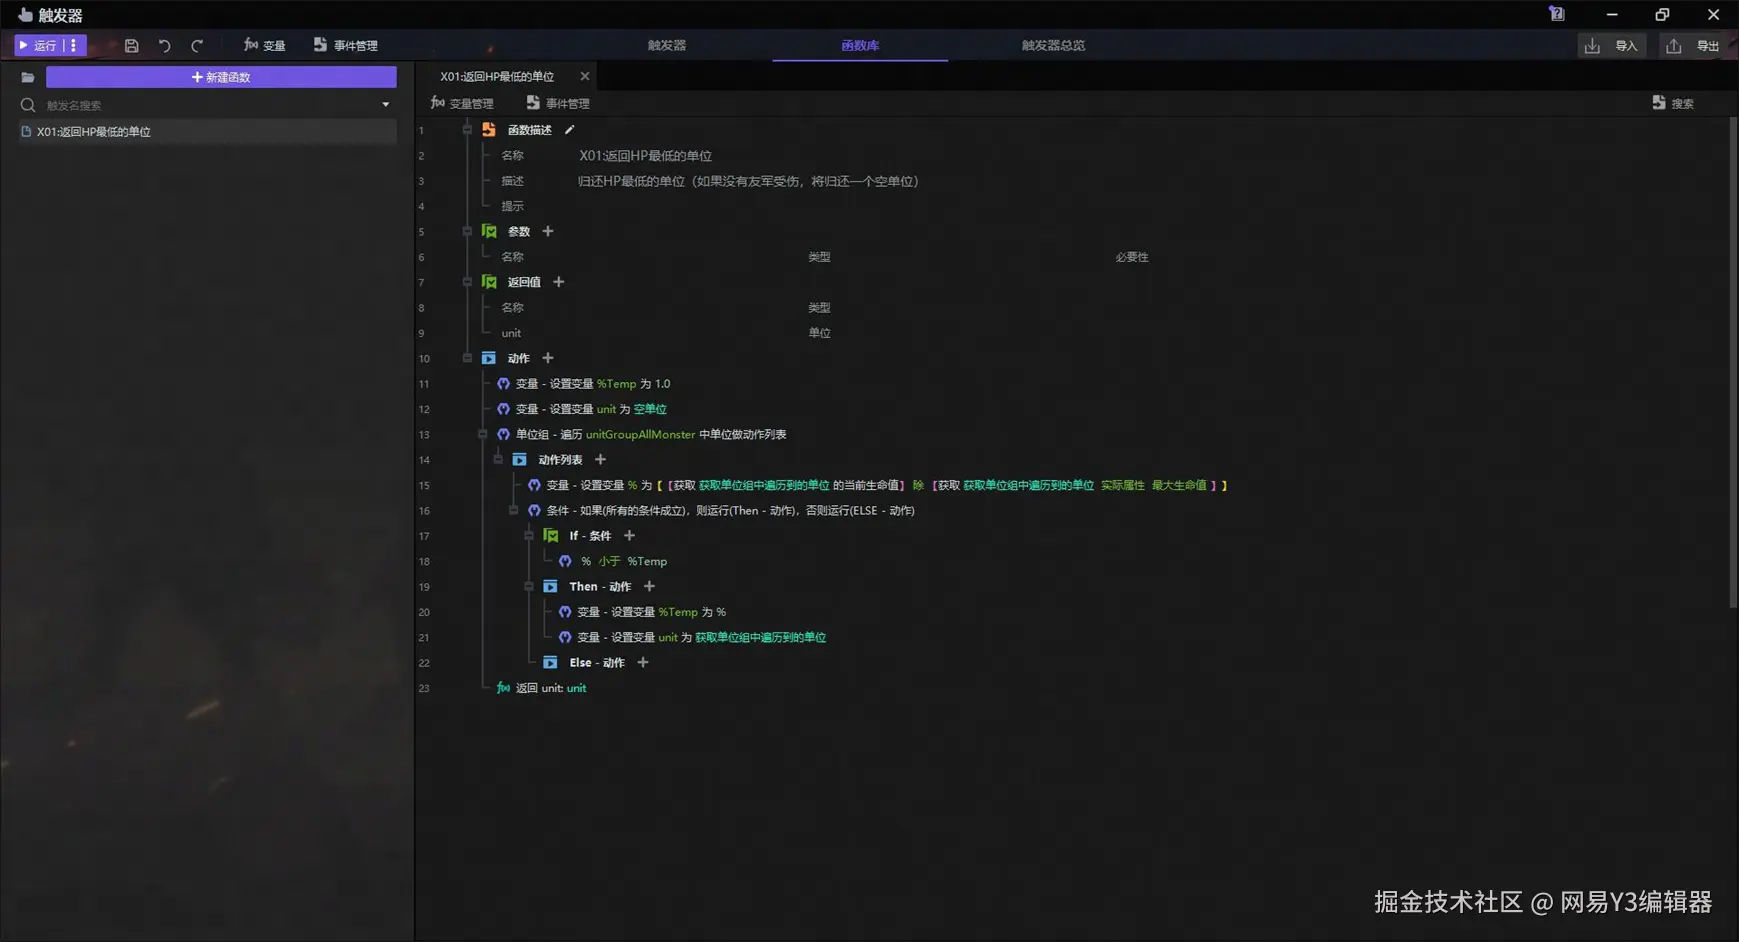Redo the last undone edit
Screen dimensions: 1739x942
tap(197, 46)
